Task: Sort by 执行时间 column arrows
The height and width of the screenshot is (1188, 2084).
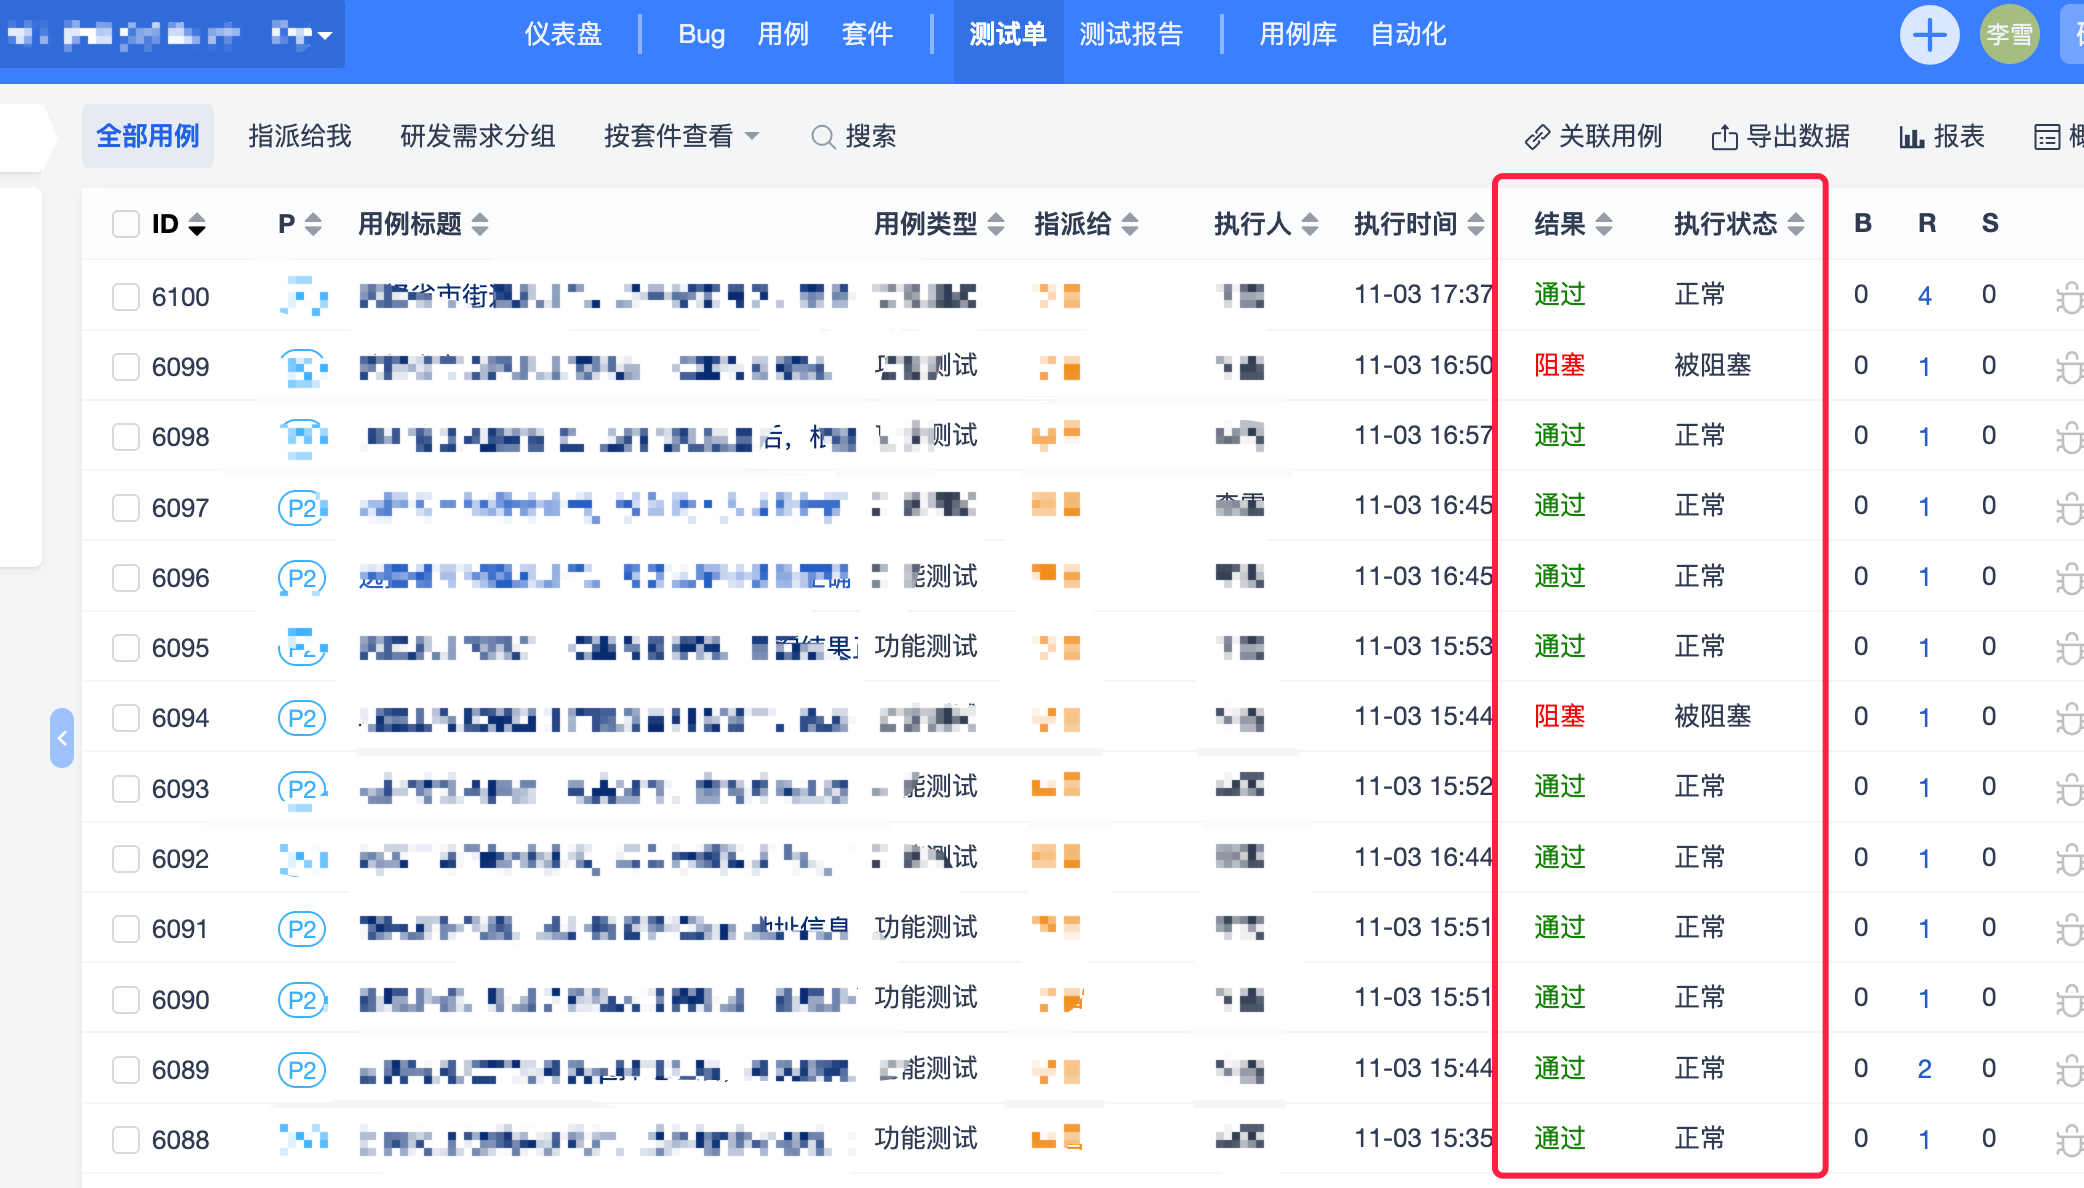Action: point(1476,224)
